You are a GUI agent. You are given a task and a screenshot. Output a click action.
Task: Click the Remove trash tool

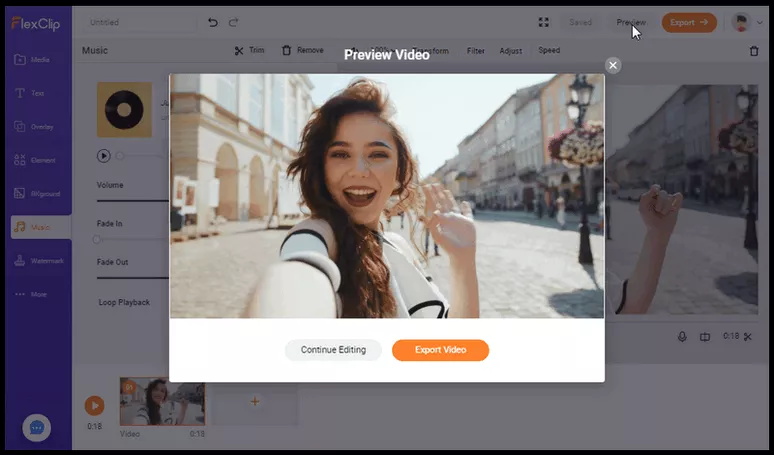[303, 50]
